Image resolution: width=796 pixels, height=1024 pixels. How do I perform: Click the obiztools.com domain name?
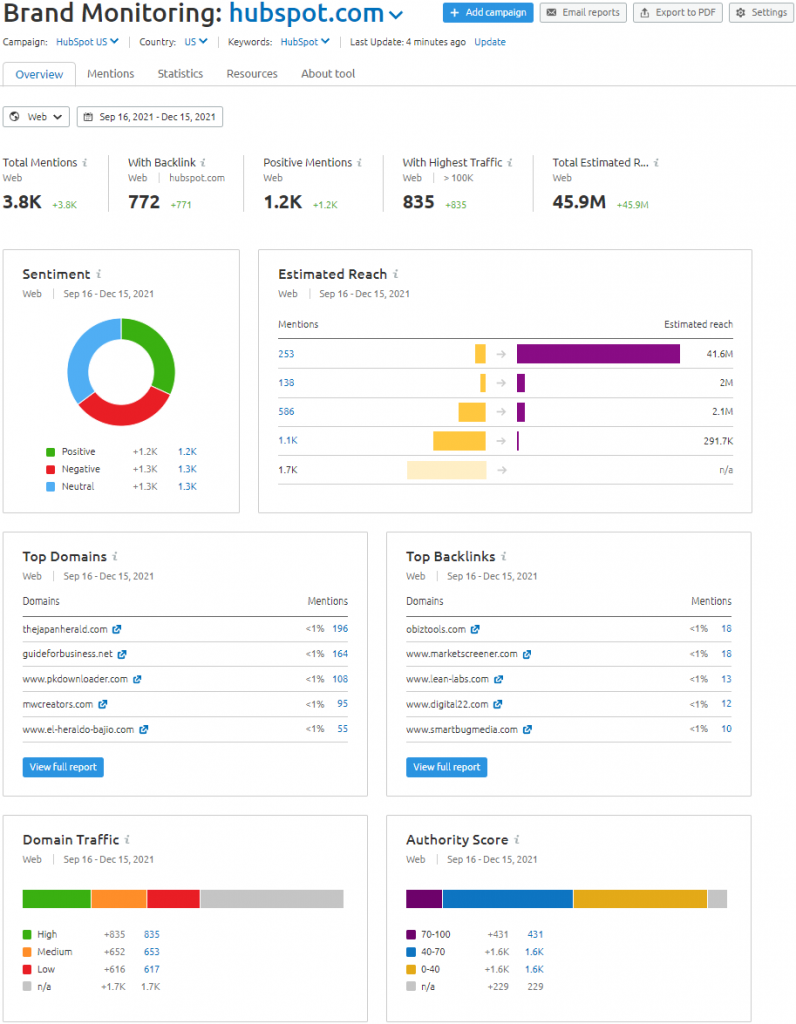pos(436,630)
